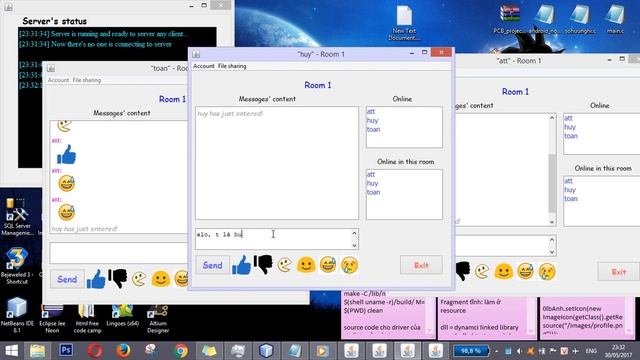Pick the Pac-Man emoji in huy's window
This screenshot has width=640, height=360.
pyautogui.click(x=284, y=265)
